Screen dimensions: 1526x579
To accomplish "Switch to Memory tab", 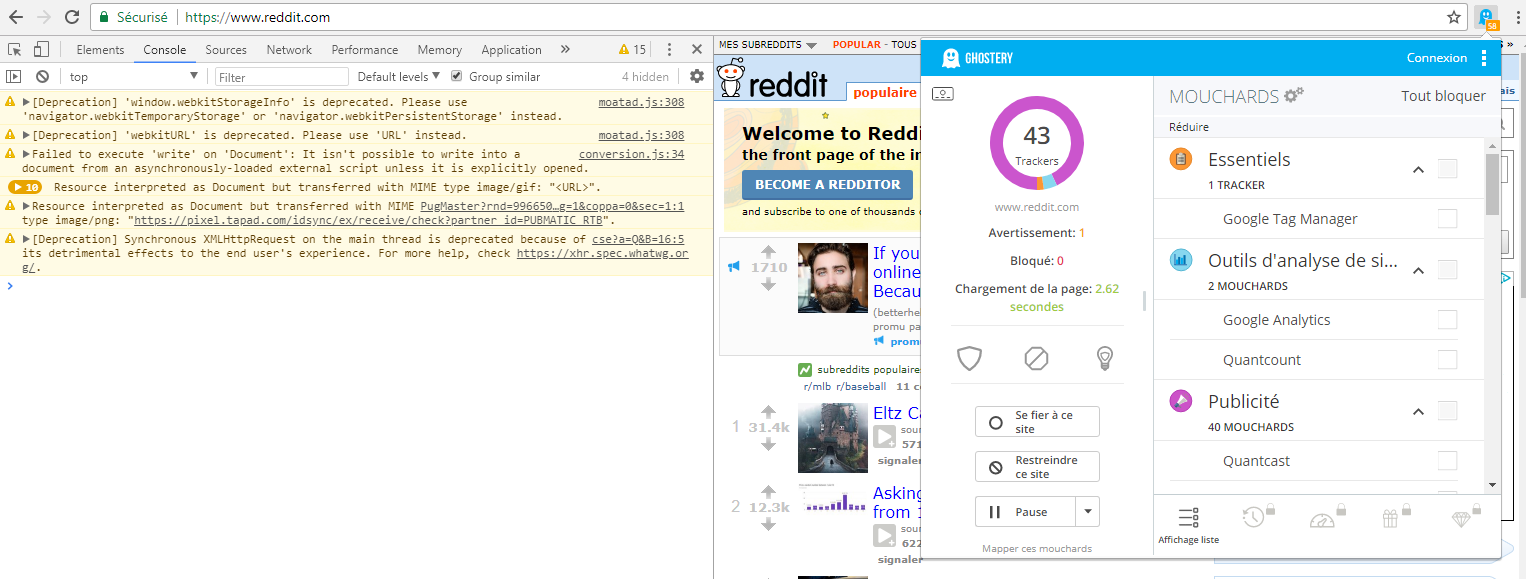I will [x=440, y=49].
